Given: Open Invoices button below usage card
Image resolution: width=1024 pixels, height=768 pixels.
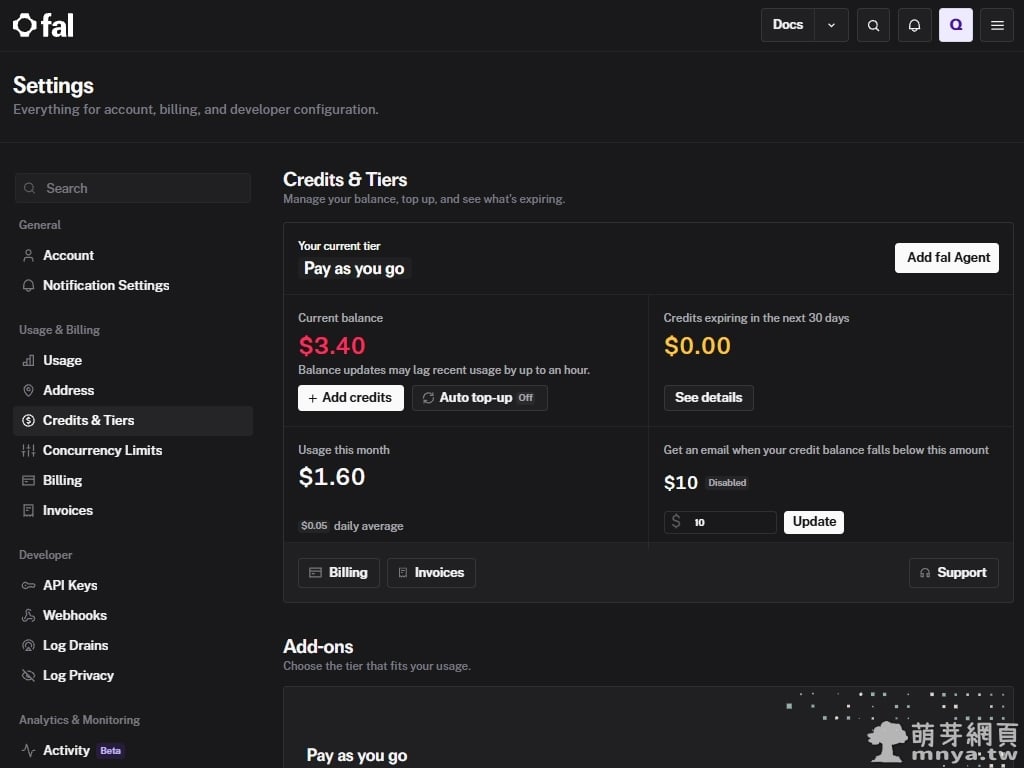Looking at the screenshot, I should [431, 573].
